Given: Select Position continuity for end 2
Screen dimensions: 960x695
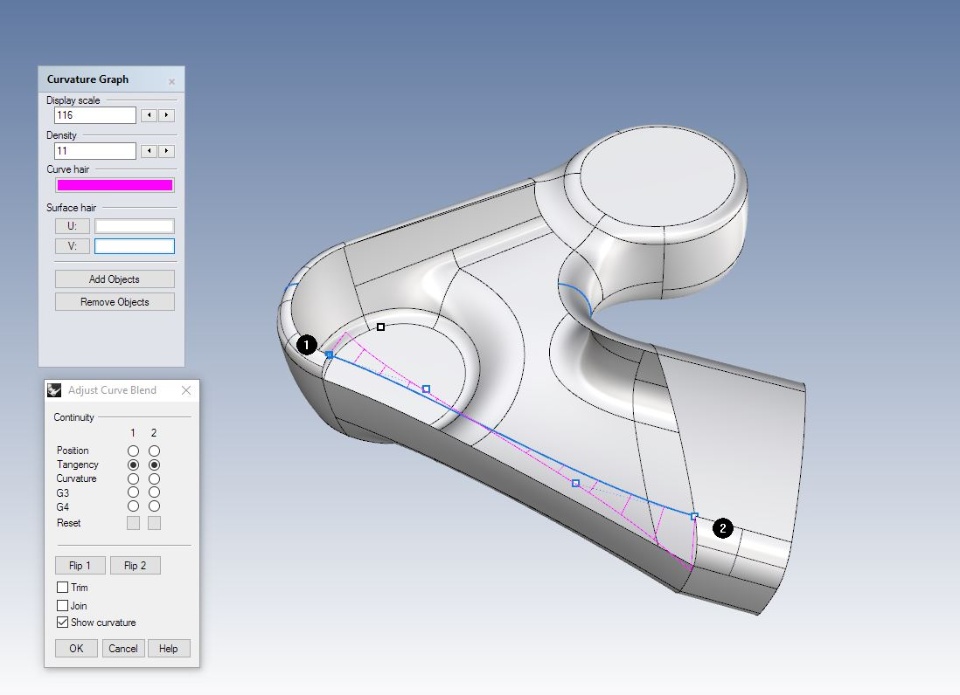Looking at the screenshot, I should [154, 451].
